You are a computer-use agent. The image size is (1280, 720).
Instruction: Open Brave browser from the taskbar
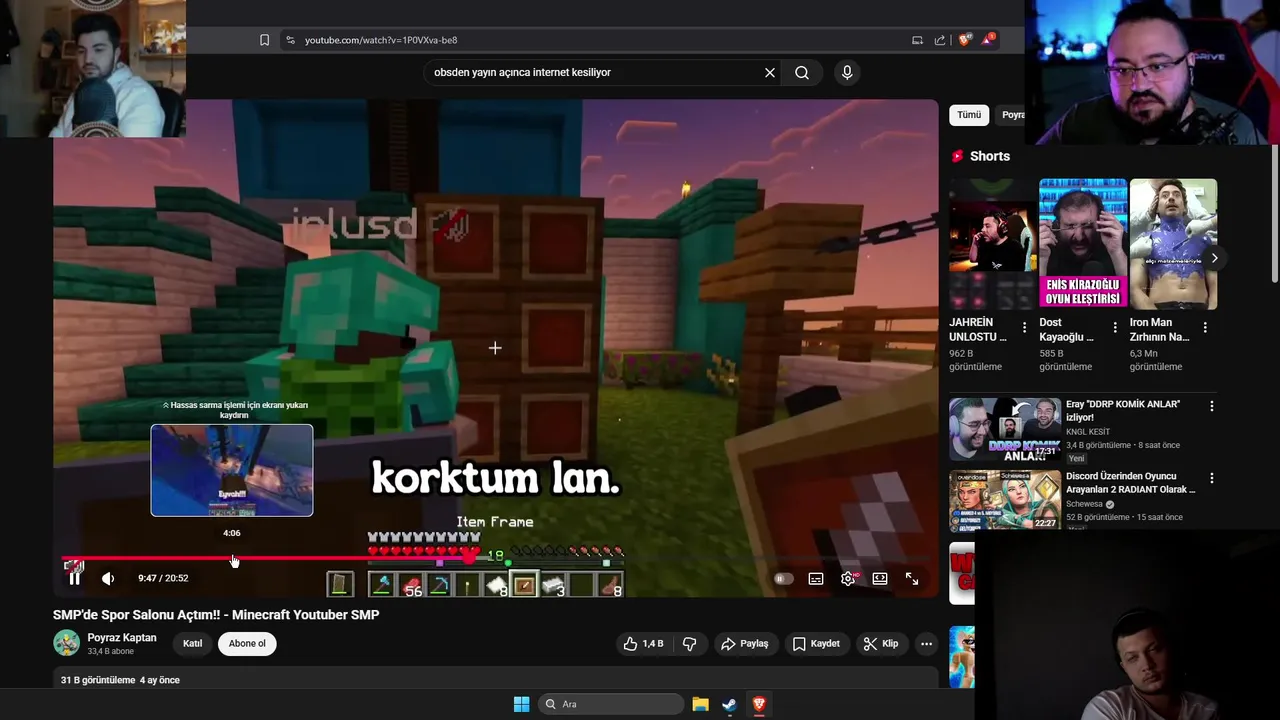tap(759, 704)
